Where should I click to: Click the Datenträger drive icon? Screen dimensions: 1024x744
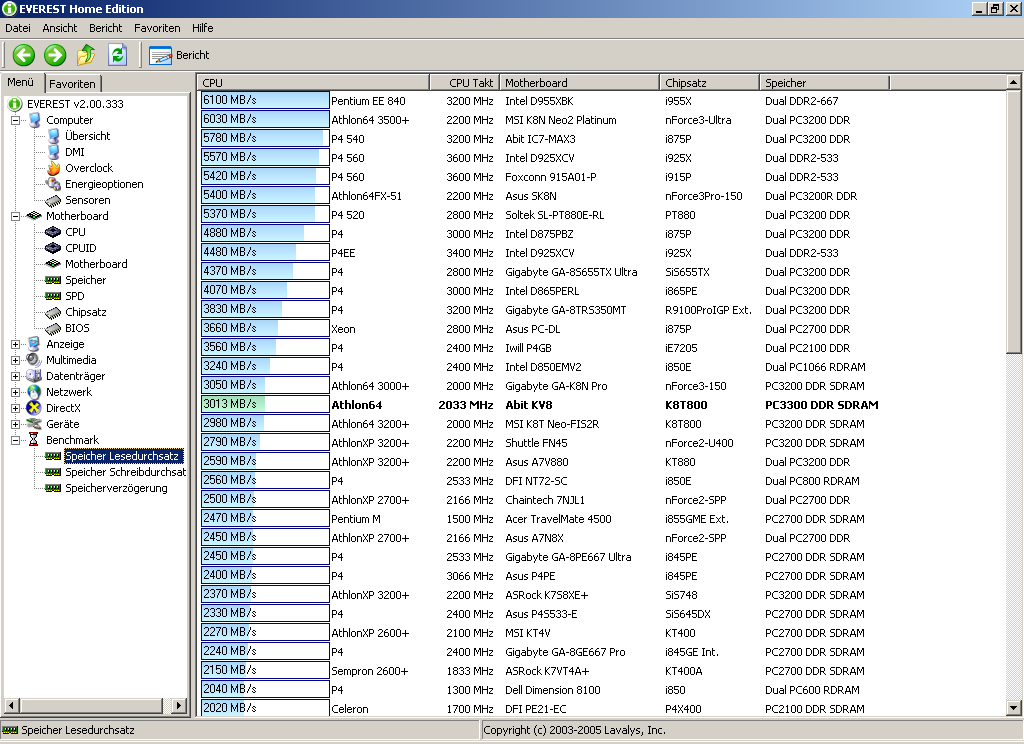coord(34,376)
